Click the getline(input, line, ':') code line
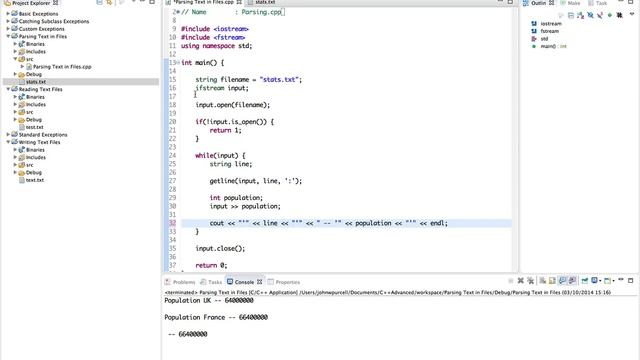Image resolution: width=640 pixels, height=360 pixels. pyautogui.click(x=256, y=181)
